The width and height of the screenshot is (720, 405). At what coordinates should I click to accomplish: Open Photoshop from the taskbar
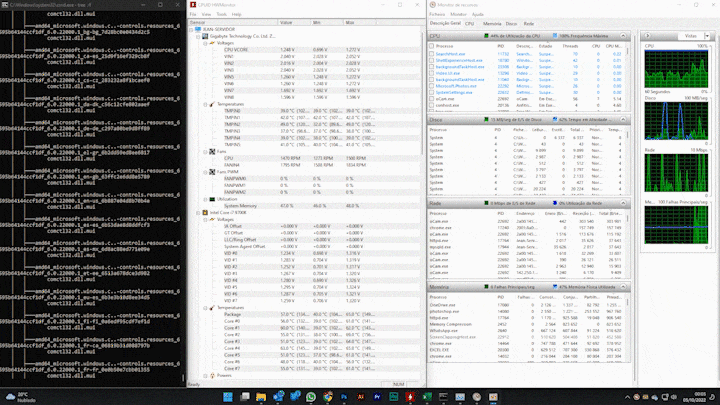(344, 397)
